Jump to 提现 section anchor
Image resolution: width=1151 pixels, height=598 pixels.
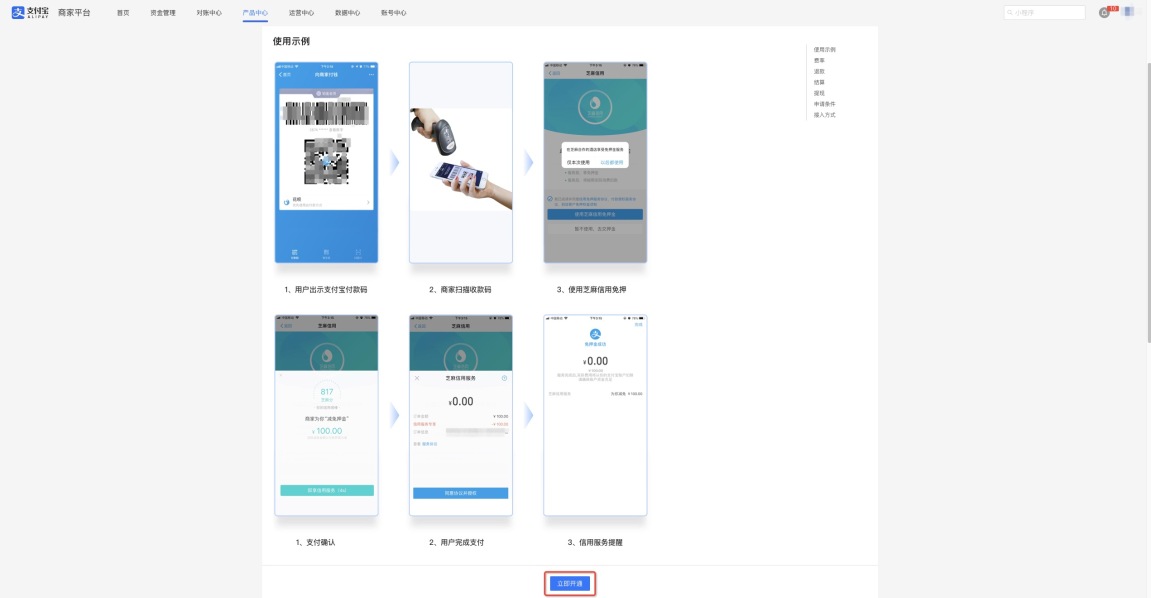819,93
